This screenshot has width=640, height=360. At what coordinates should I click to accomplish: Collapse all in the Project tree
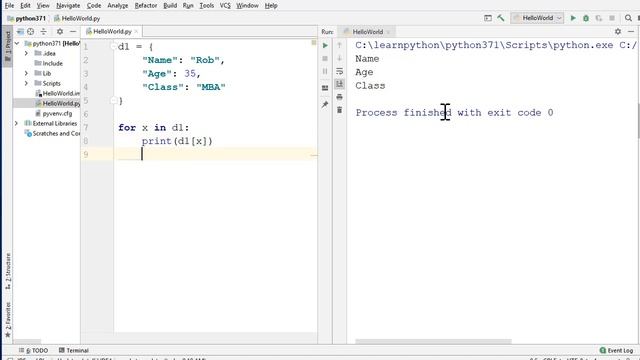point(44,31)
